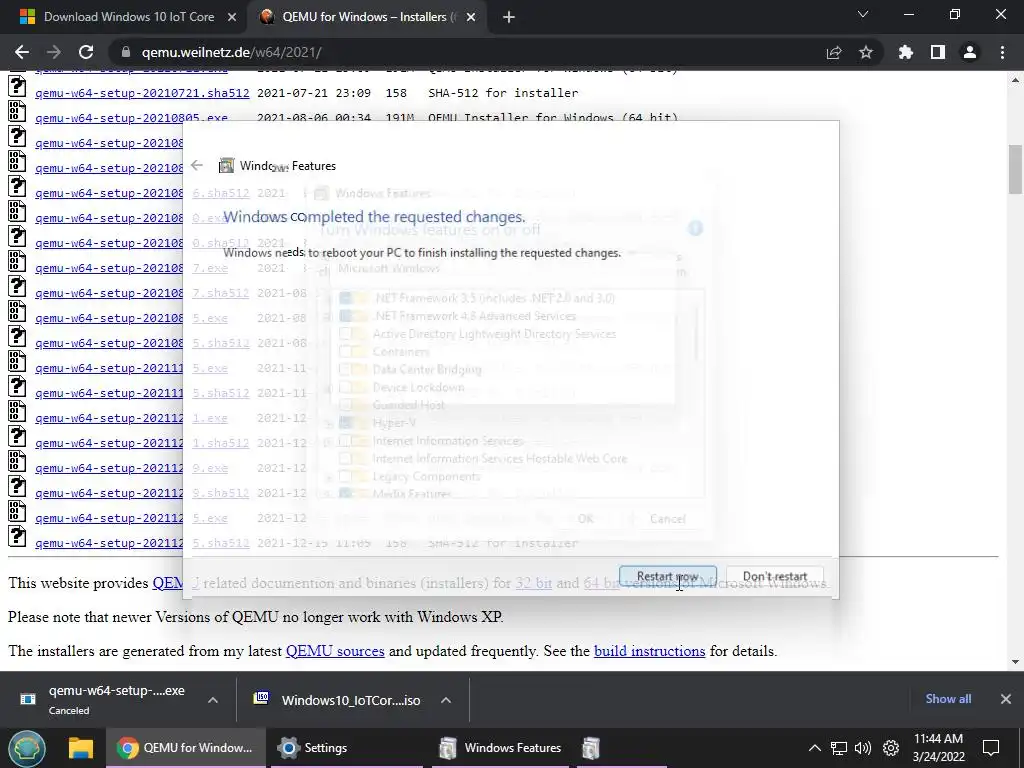Go back using the Windows Features dialog arrow
This screenshot has height=768, width=1024.
click(197, 165)
